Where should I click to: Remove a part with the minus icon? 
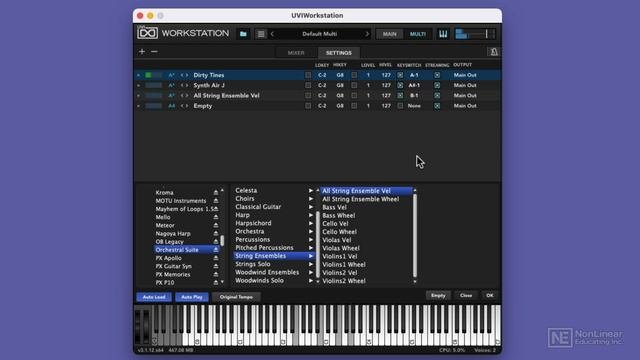point(154,51)
